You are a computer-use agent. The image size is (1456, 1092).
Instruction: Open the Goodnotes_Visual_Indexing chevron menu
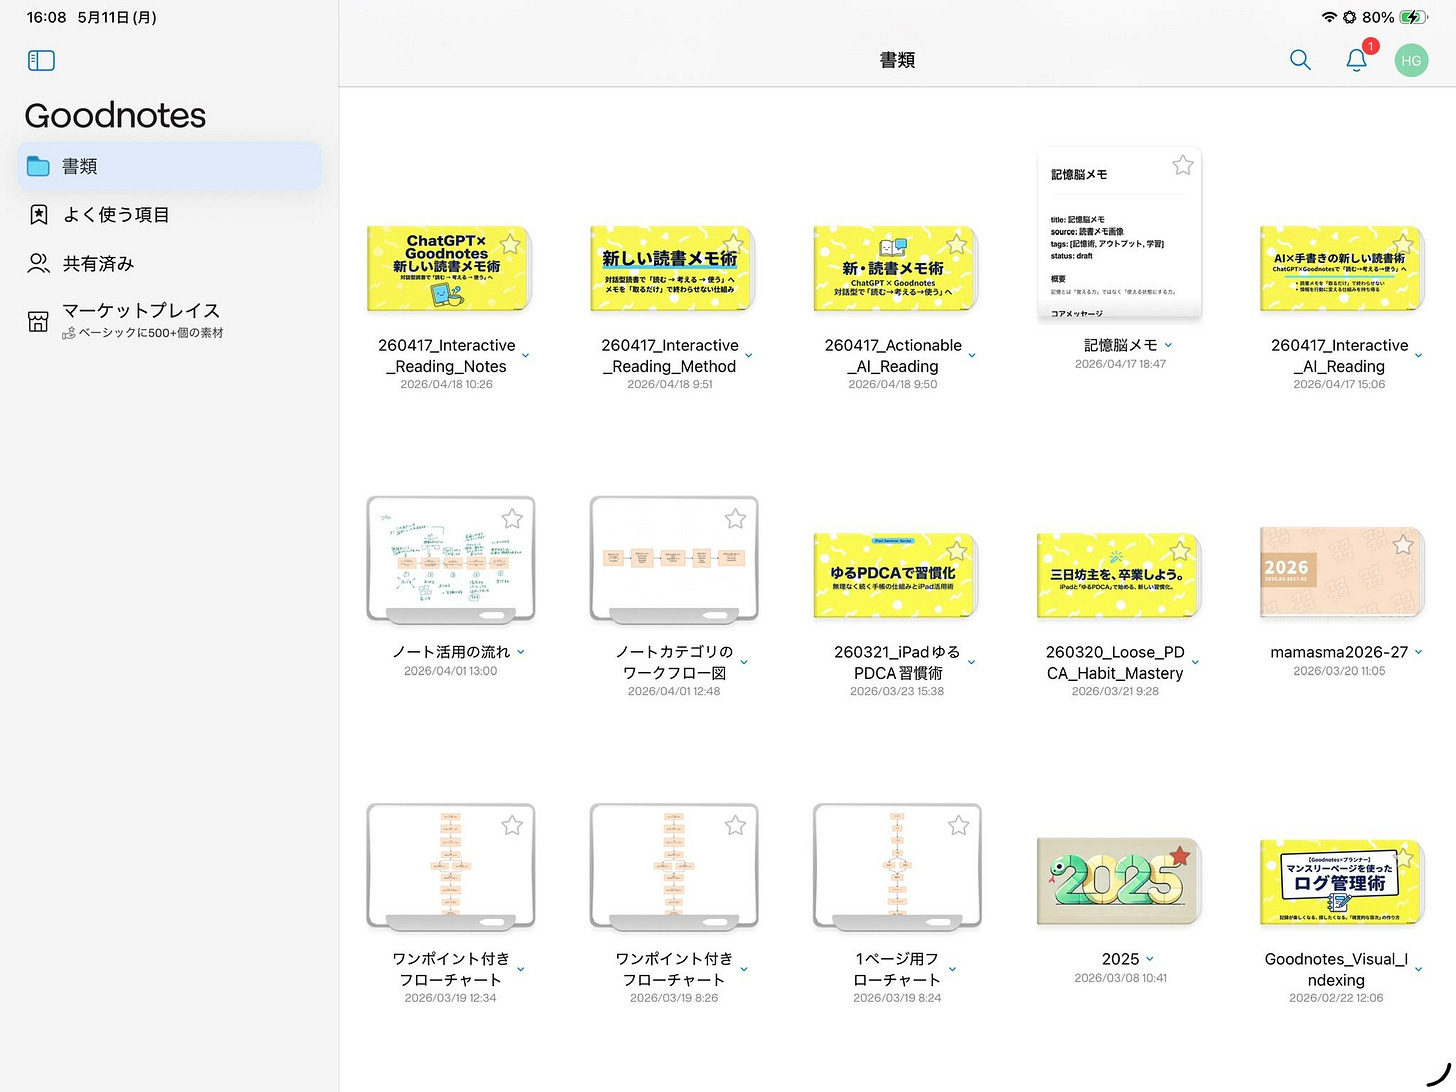(x=1418, y=969)
